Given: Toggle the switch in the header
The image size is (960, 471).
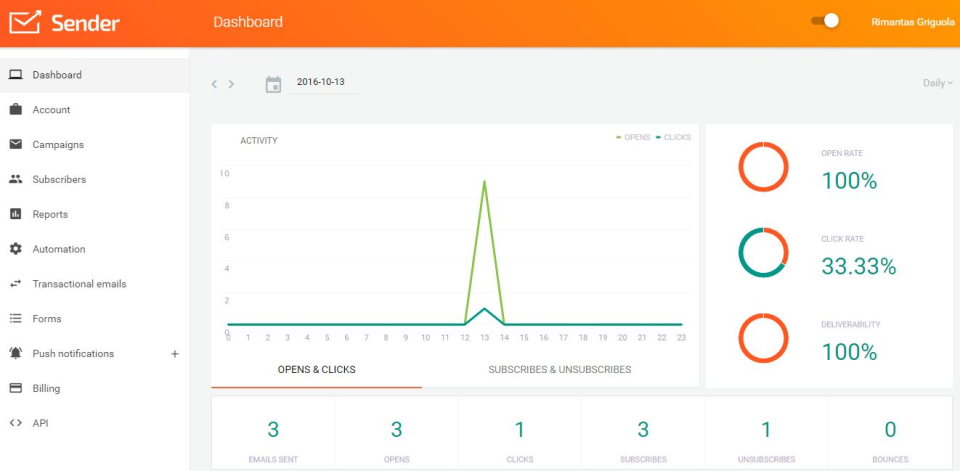Looking at the screenshot, I should click(x=825, y=21).
